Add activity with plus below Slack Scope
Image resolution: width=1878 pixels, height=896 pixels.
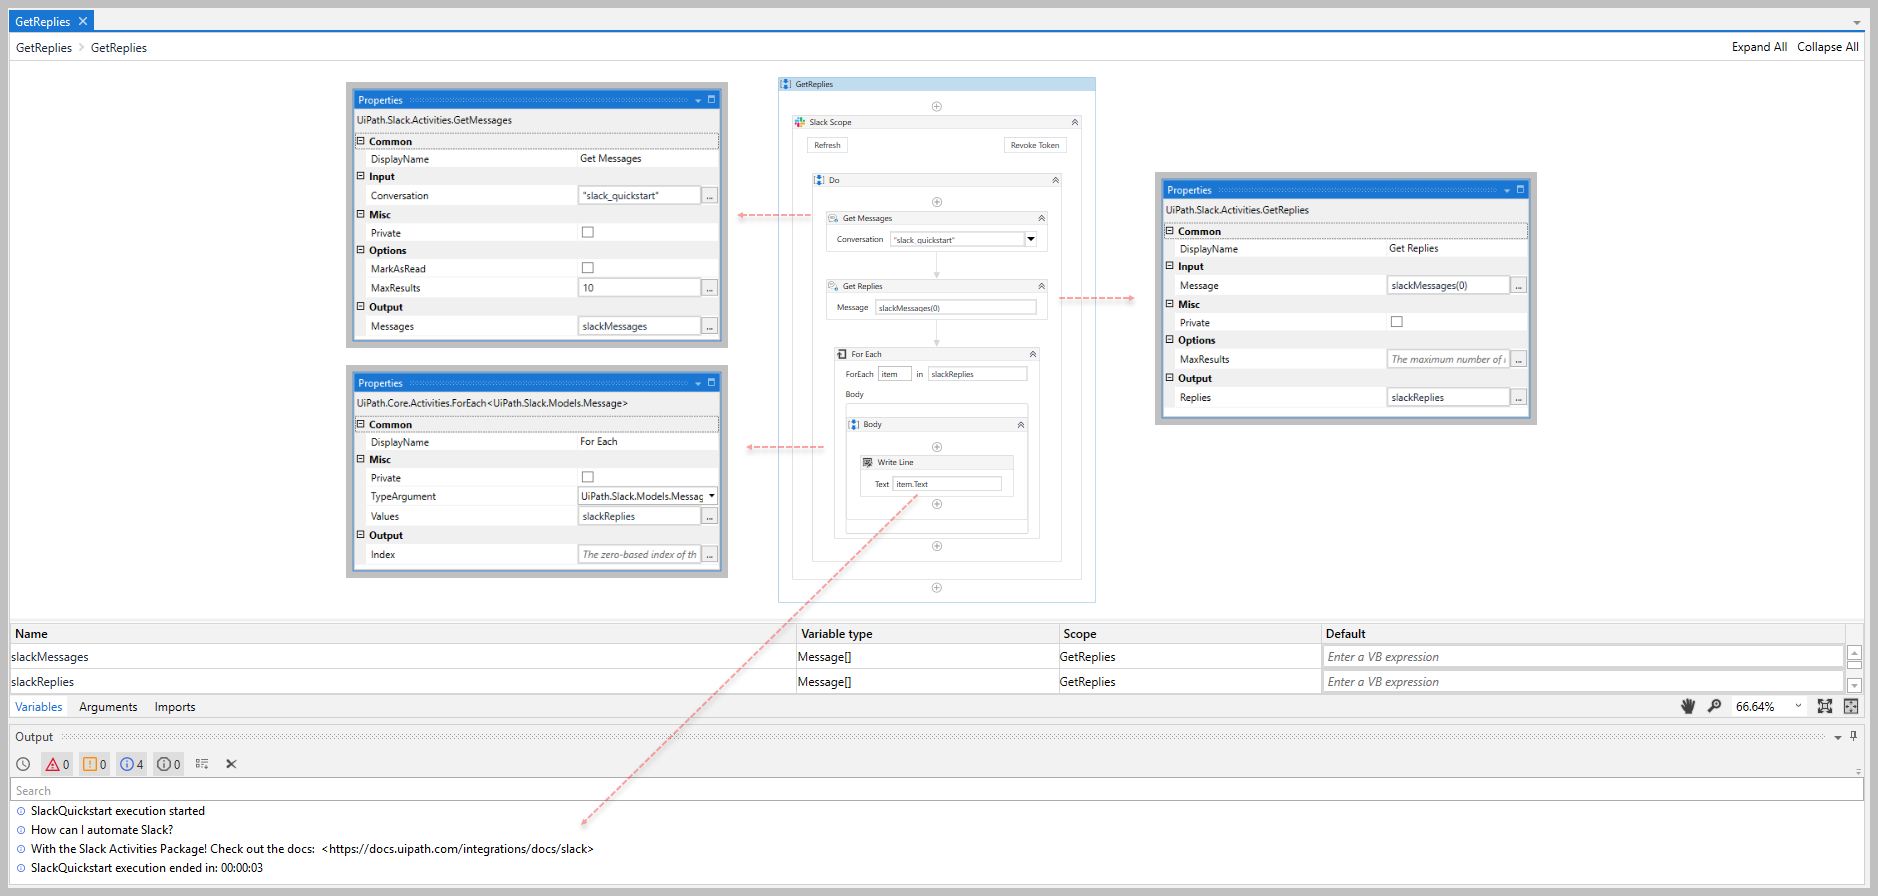pos(937,587)
